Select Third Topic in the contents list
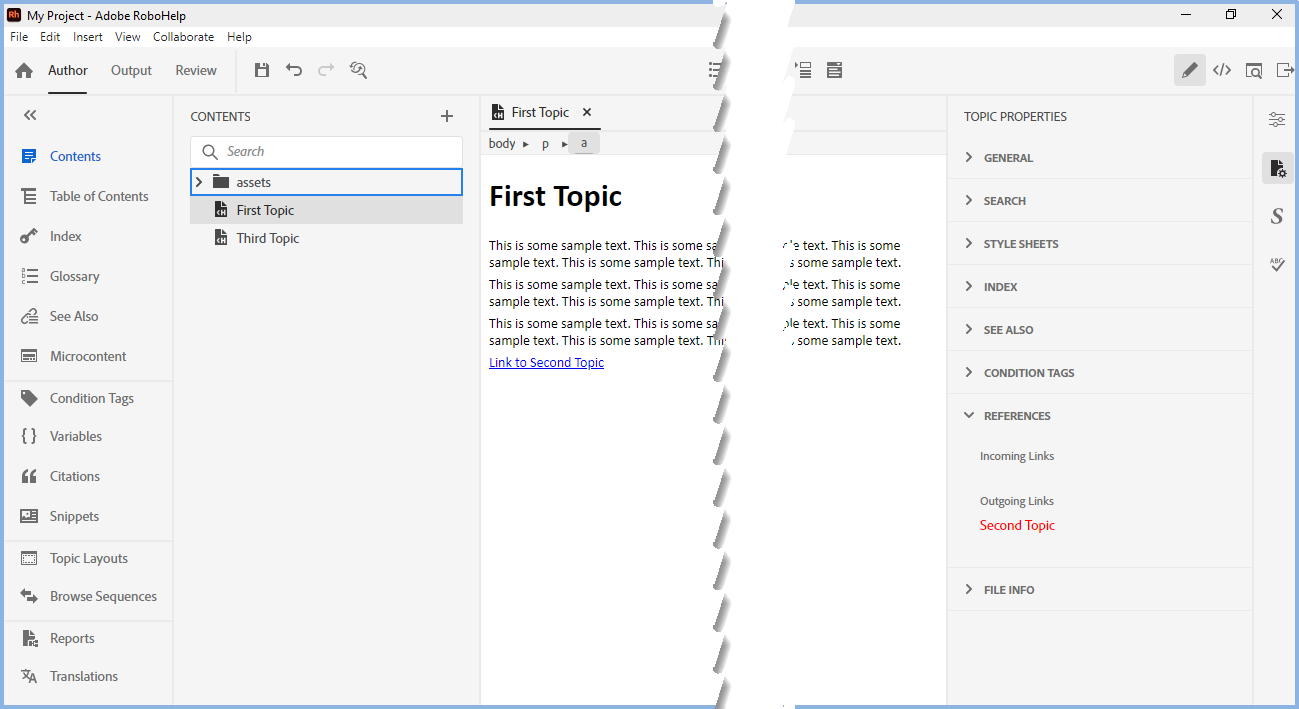 click(x=267, y=238)
